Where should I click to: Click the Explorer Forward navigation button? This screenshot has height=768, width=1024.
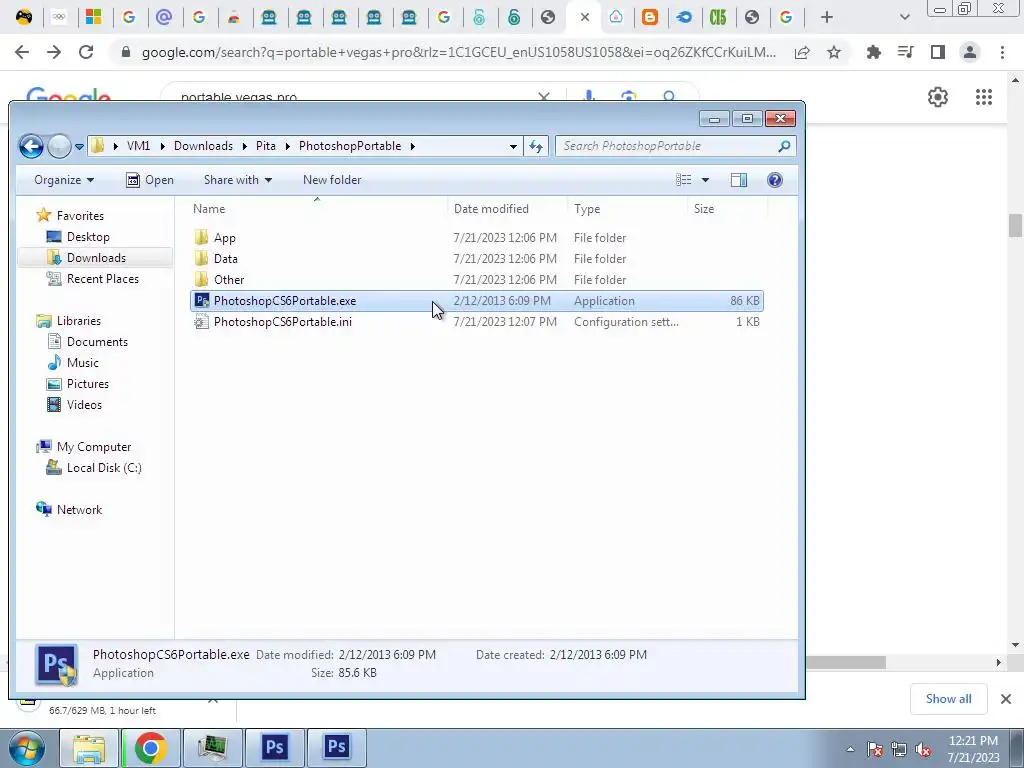pos(59,146)
